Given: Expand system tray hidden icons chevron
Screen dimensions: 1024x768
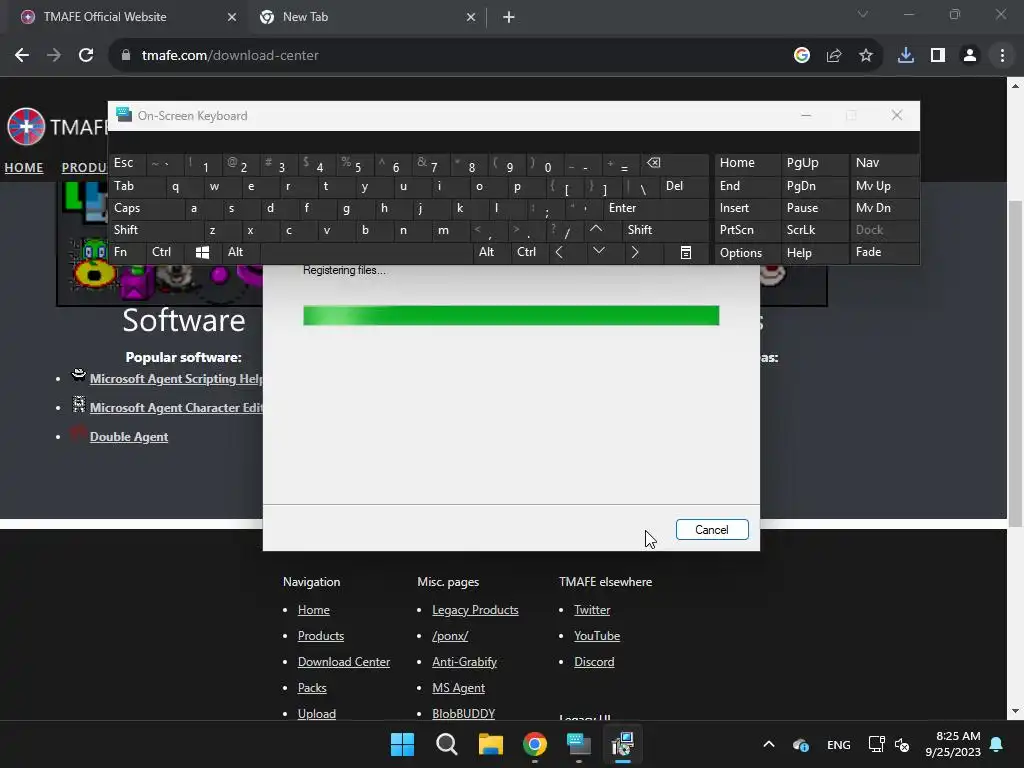Looking at the screenshot, I should pyautogui.click(x=769, y=744).
